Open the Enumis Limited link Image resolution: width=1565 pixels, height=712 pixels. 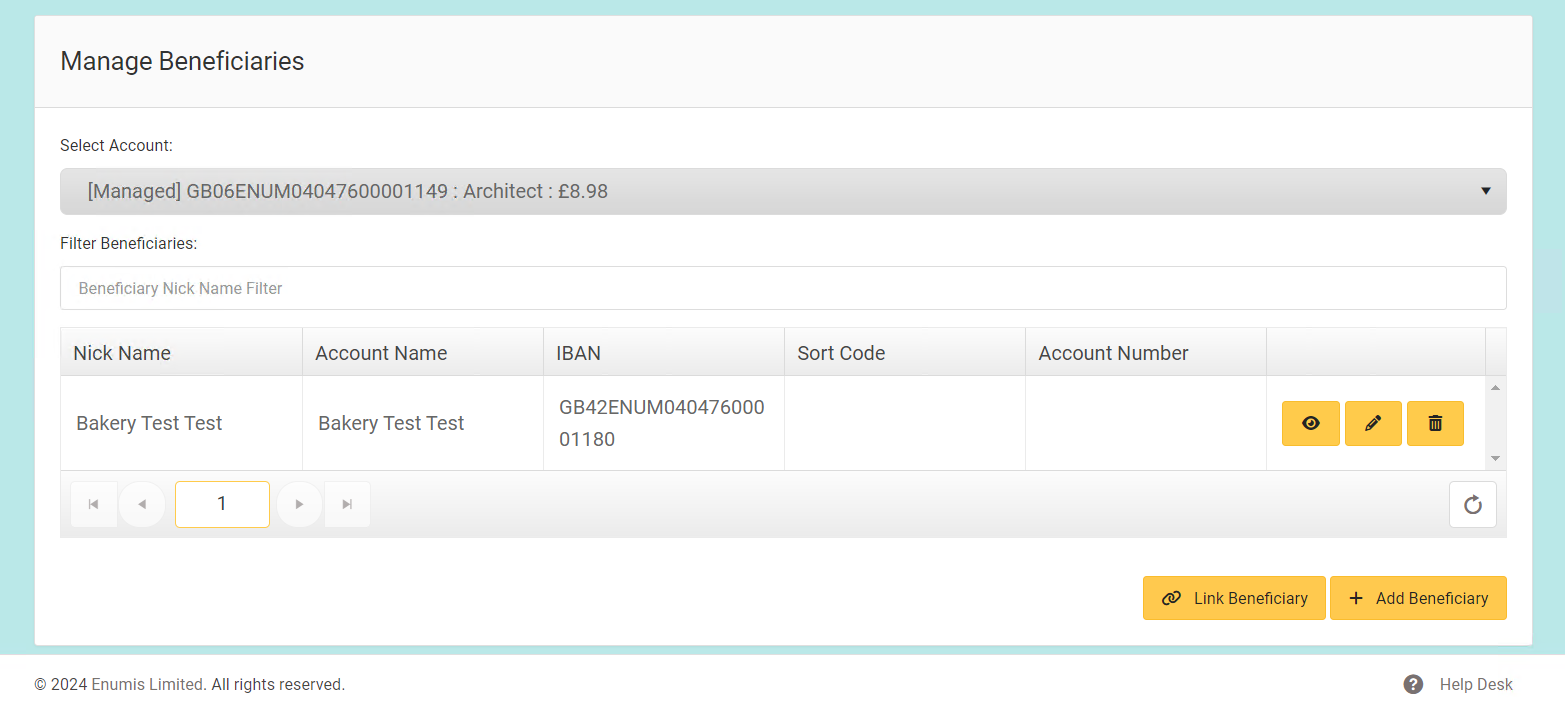(148, 685)
